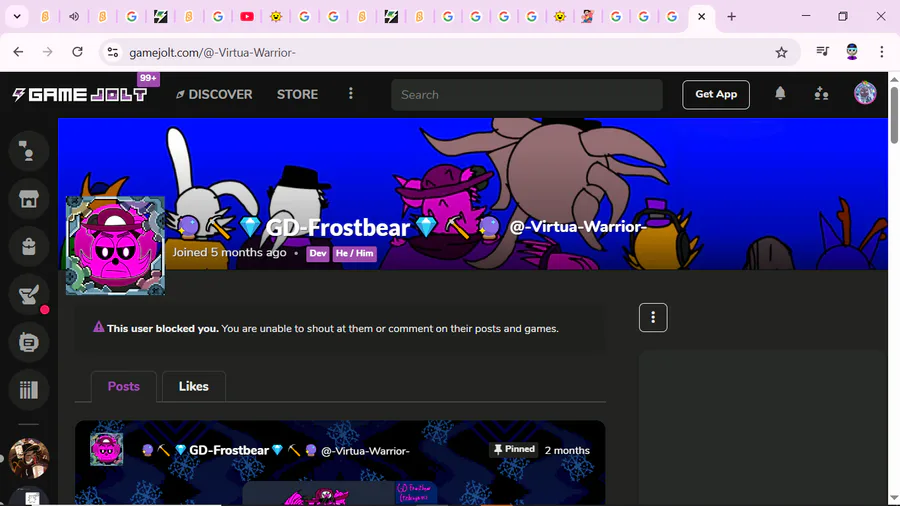Open the notifications bell
Viewport: 900px width, 506px height.
(x=780, y=94)
